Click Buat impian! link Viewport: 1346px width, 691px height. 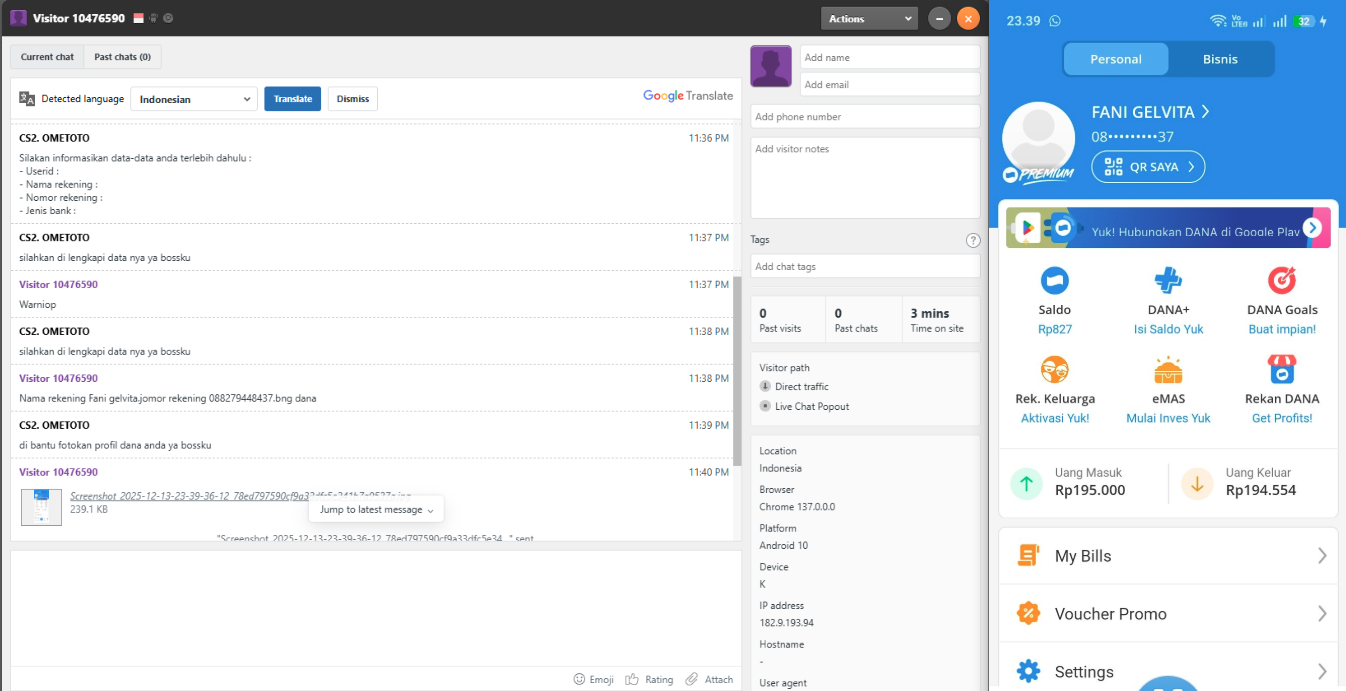1282,329
